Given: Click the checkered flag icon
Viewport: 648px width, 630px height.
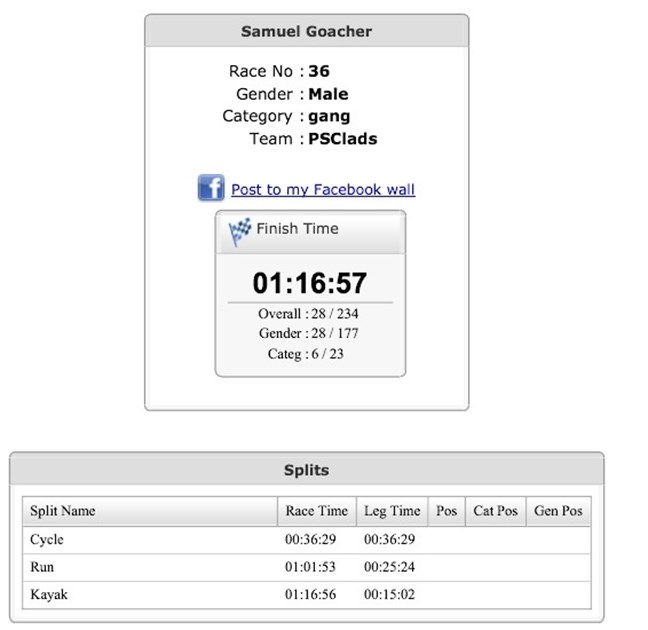Looking at the screenshot, I should click(240, 231).
